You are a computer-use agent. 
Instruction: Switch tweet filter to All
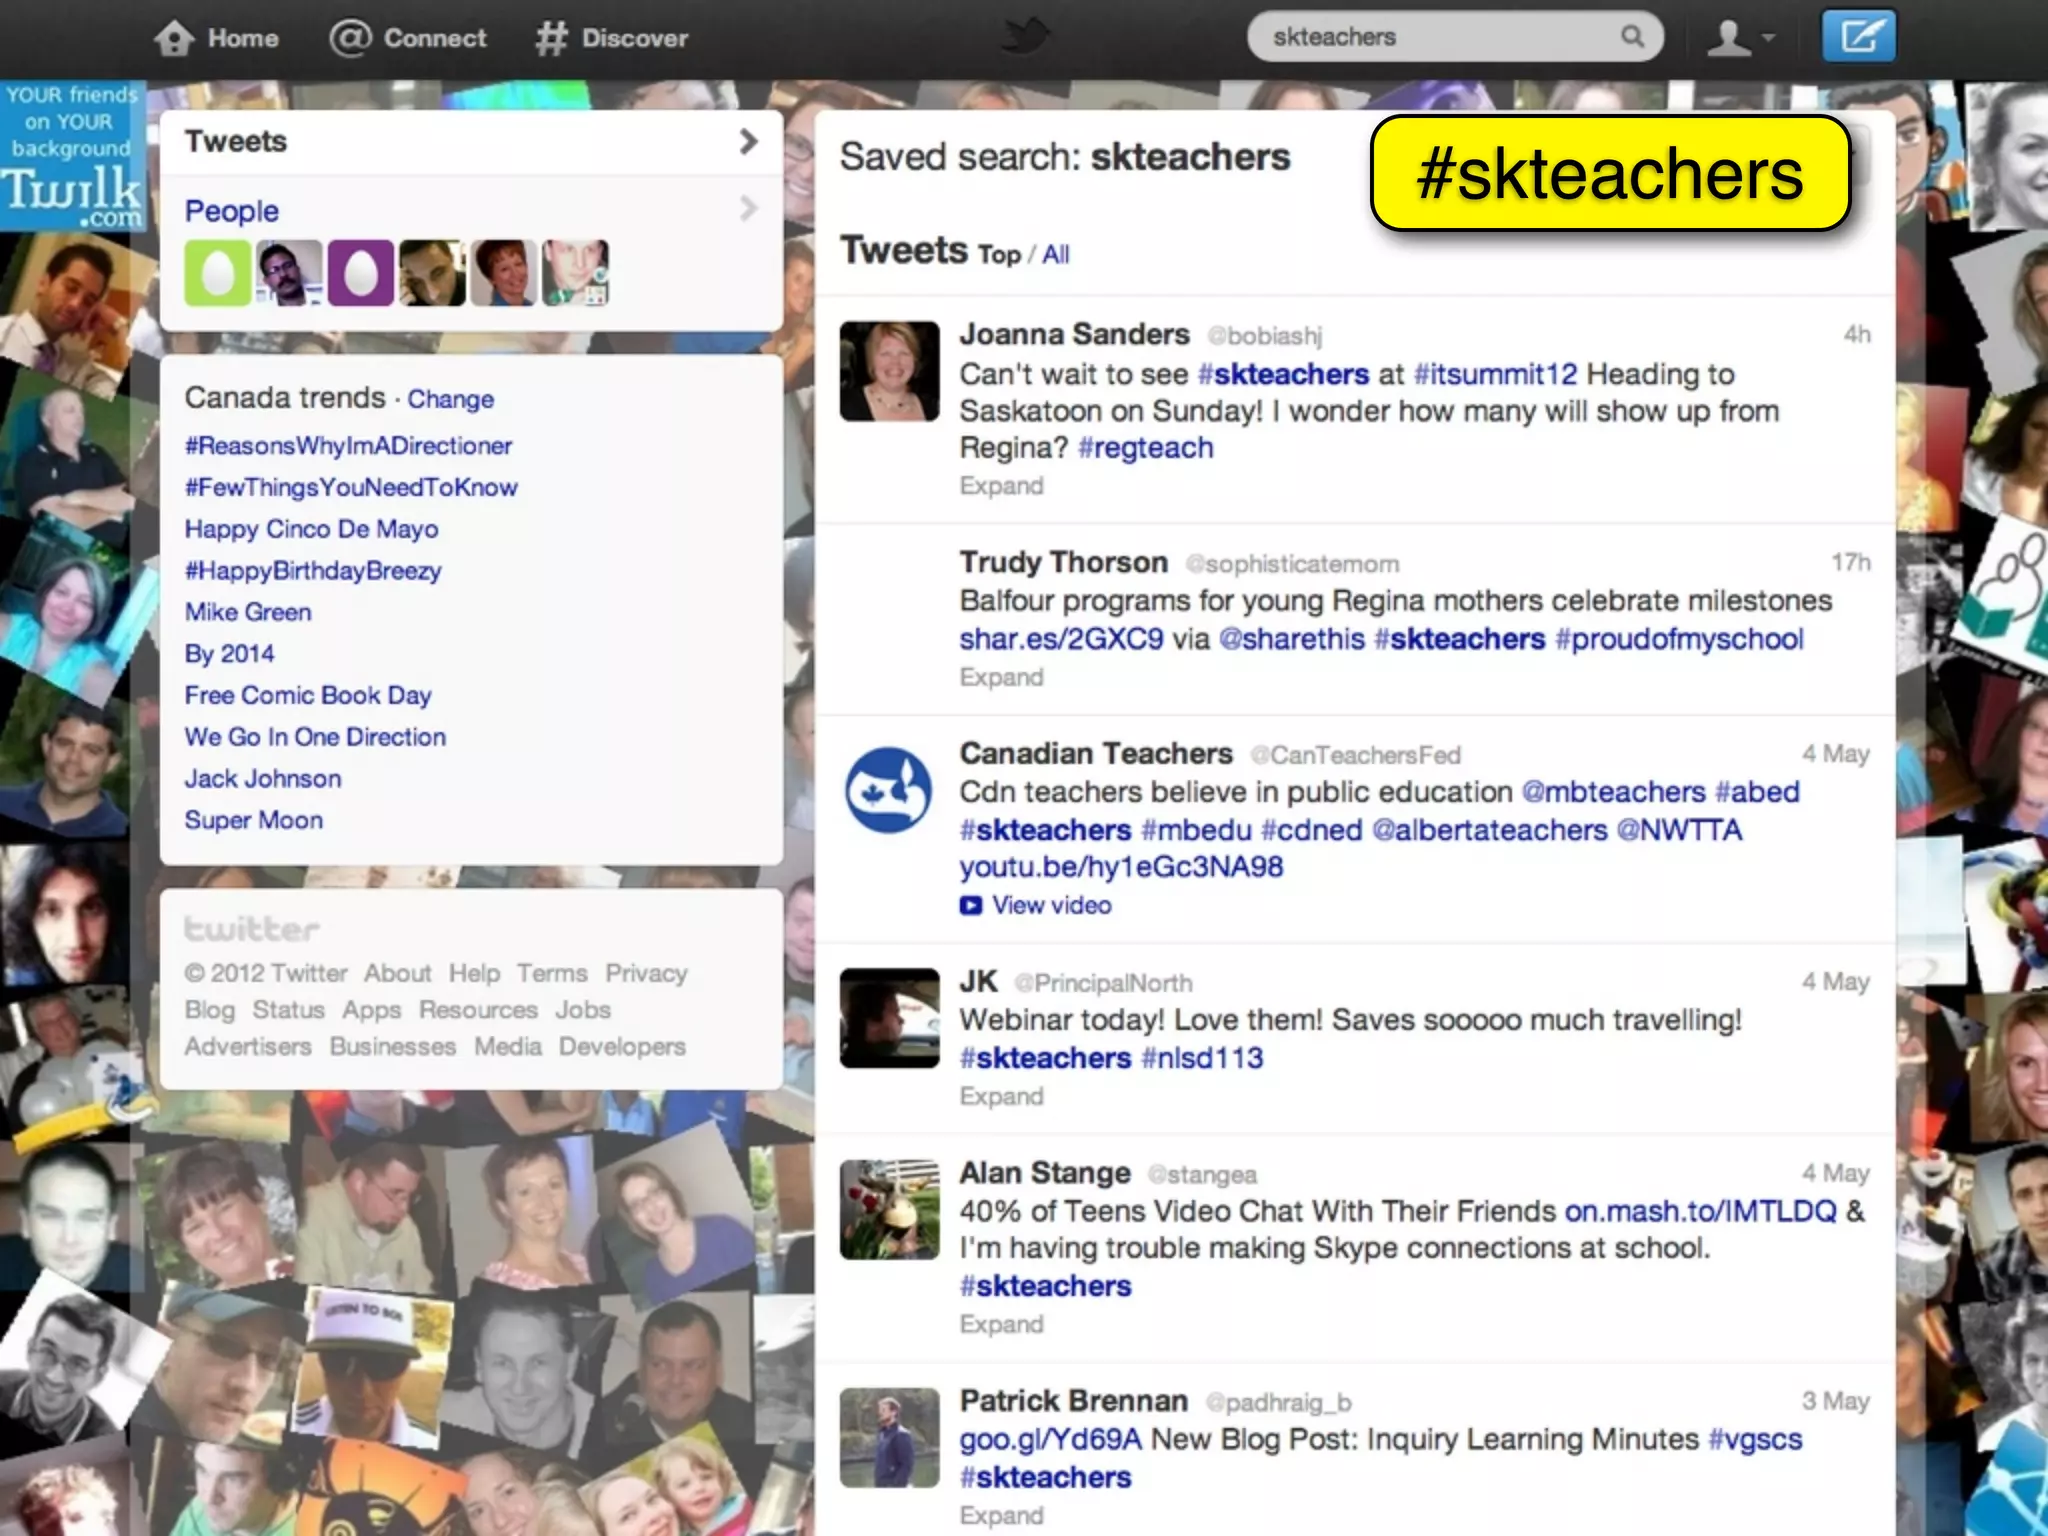(1056, 255)
